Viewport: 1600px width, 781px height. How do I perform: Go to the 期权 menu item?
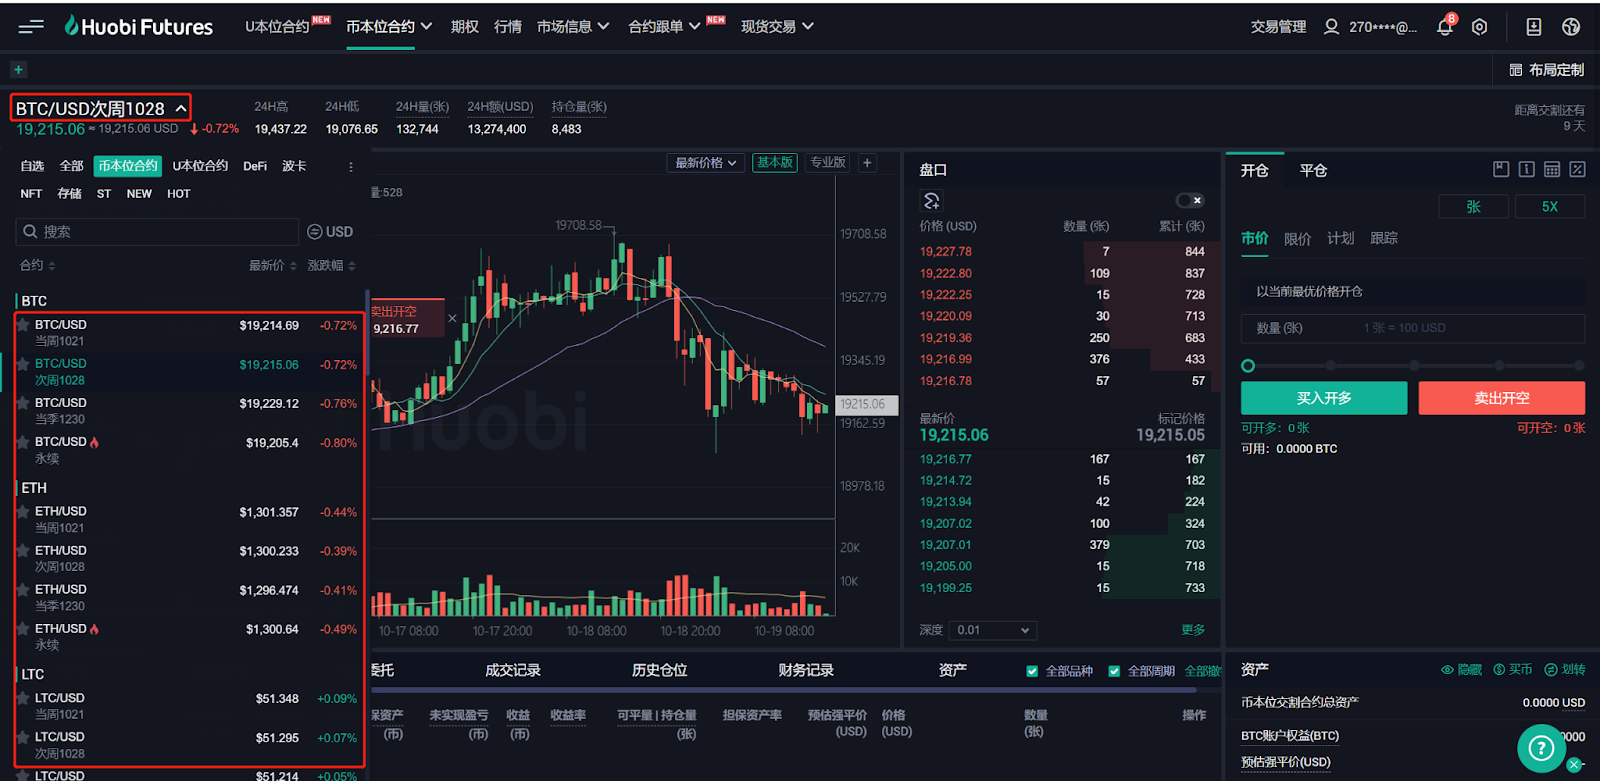pos(464,27)
